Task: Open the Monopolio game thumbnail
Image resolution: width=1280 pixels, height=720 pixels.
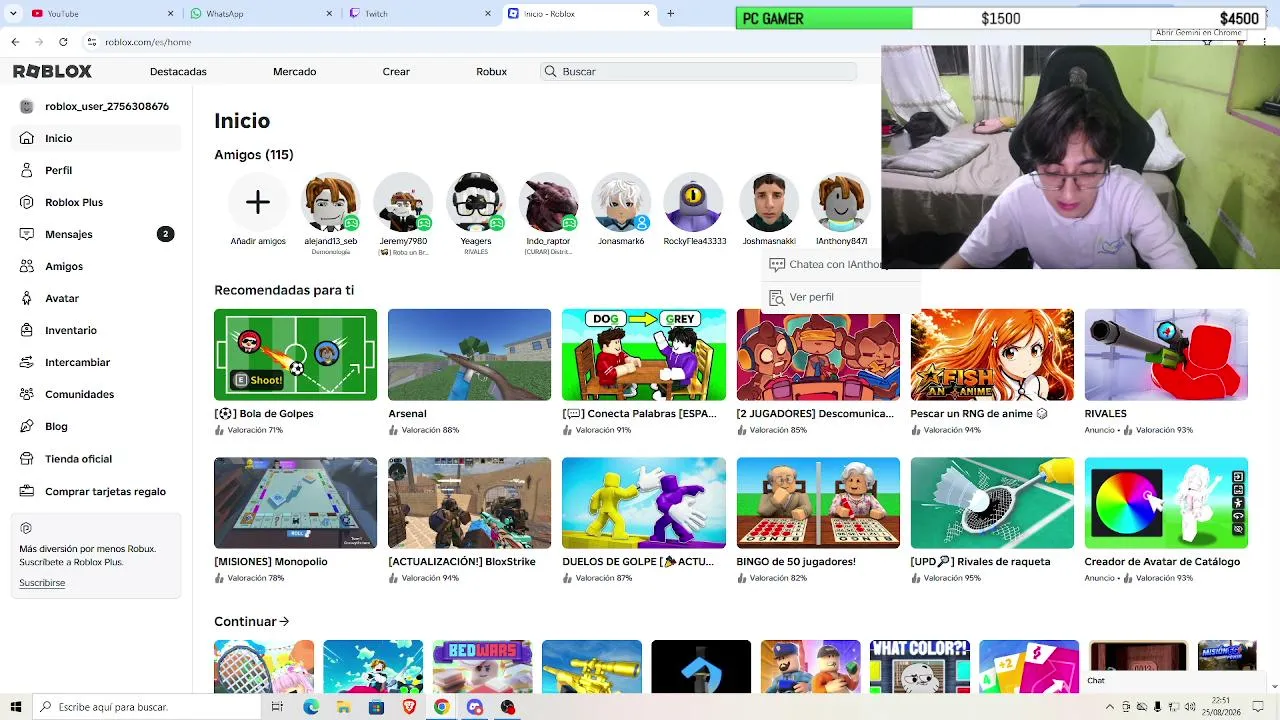Action: click(x=296, y=503)
